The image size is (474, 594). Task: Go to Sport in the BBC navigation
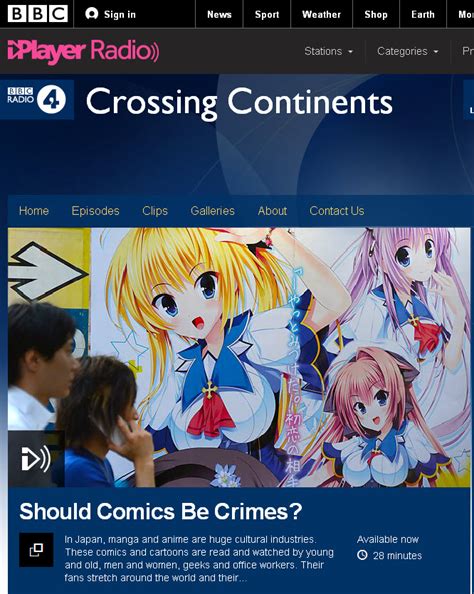coord(267,14)
